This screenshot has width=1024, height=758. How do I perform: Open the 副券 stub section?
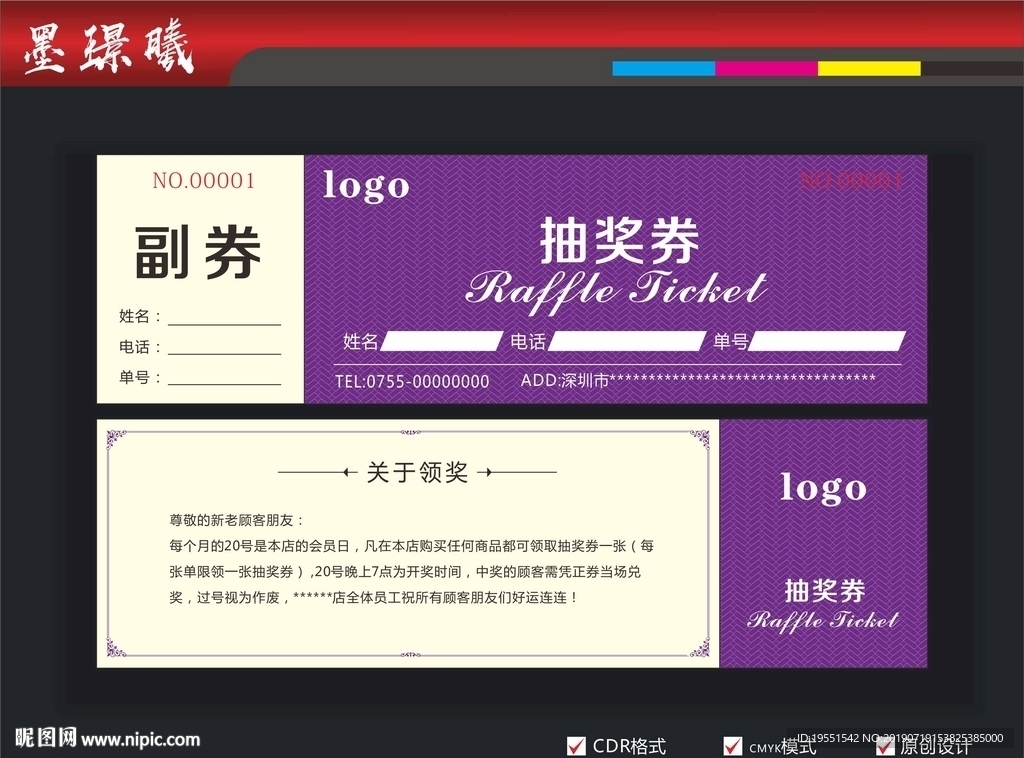pos(197,252)
